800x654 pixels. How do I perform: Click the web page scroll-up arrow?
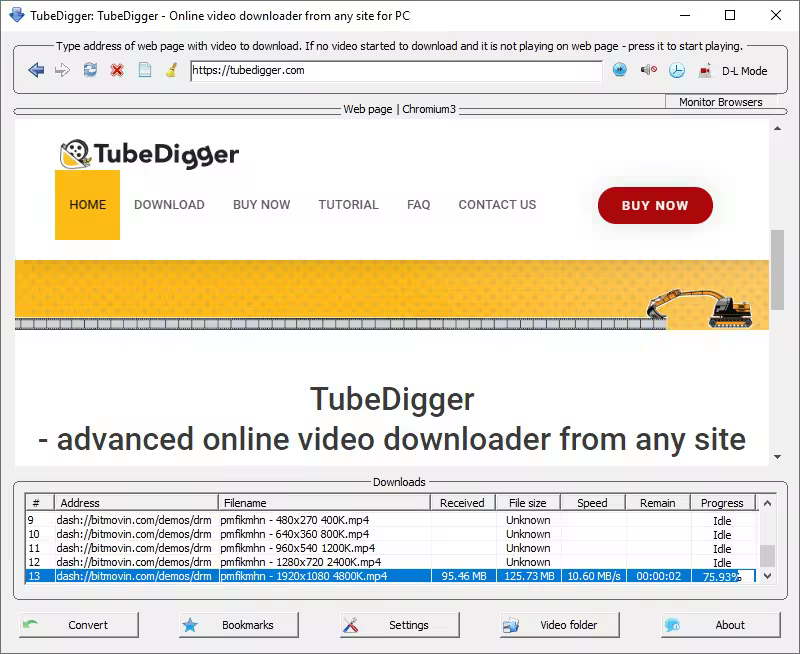point(777,128)
